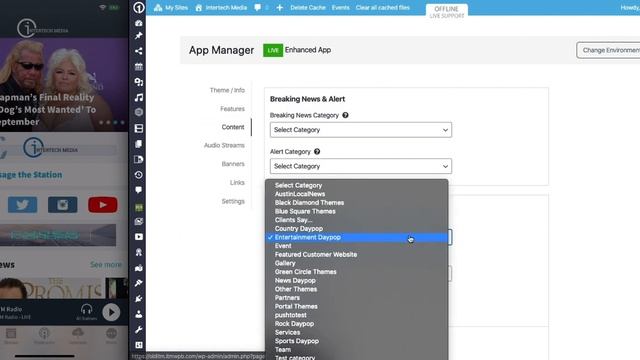Open the Breaking News Category dropdown
640x360 pixels.
(x=361, y=130)
